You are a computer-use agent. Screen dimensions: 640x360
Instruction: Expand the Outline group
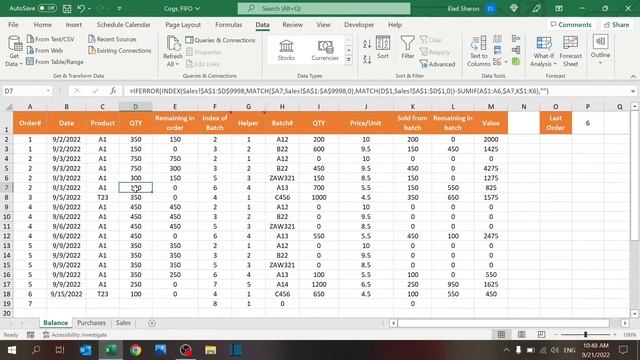click(600, 50)
